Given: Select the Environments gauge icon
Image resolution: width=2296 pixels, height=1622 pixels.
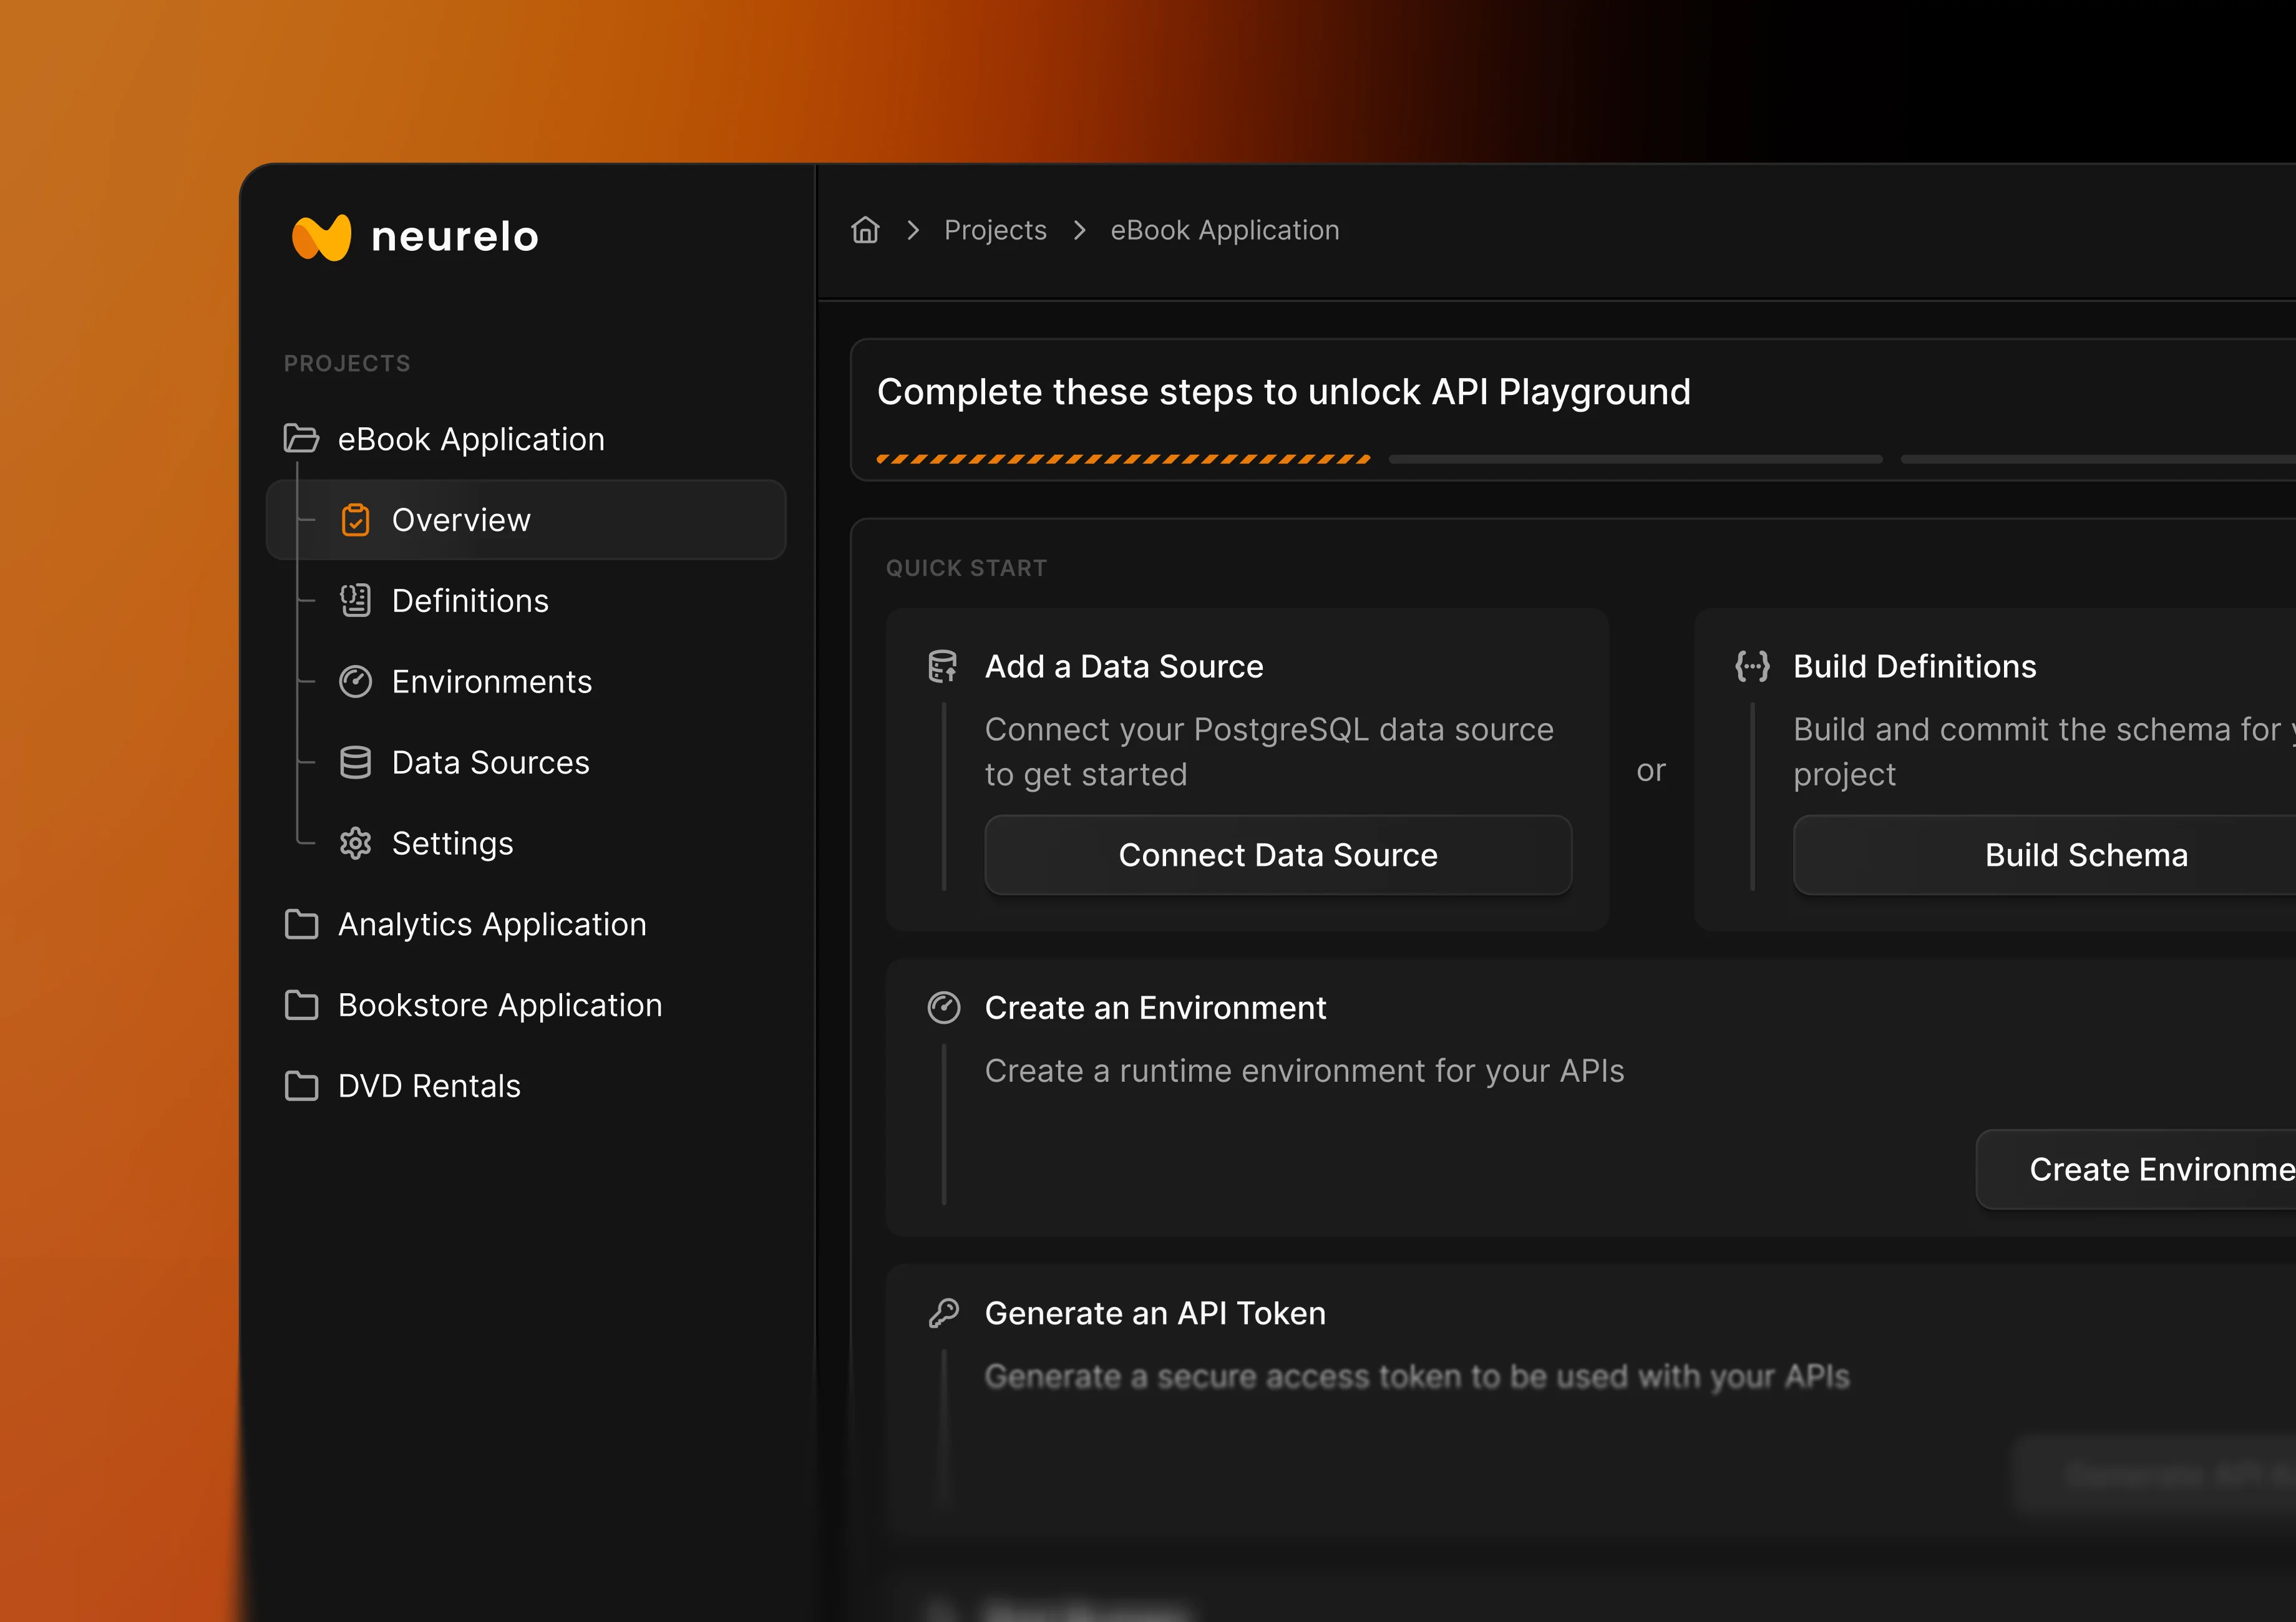Looking at the screenshot, I should tap(356, 681).
